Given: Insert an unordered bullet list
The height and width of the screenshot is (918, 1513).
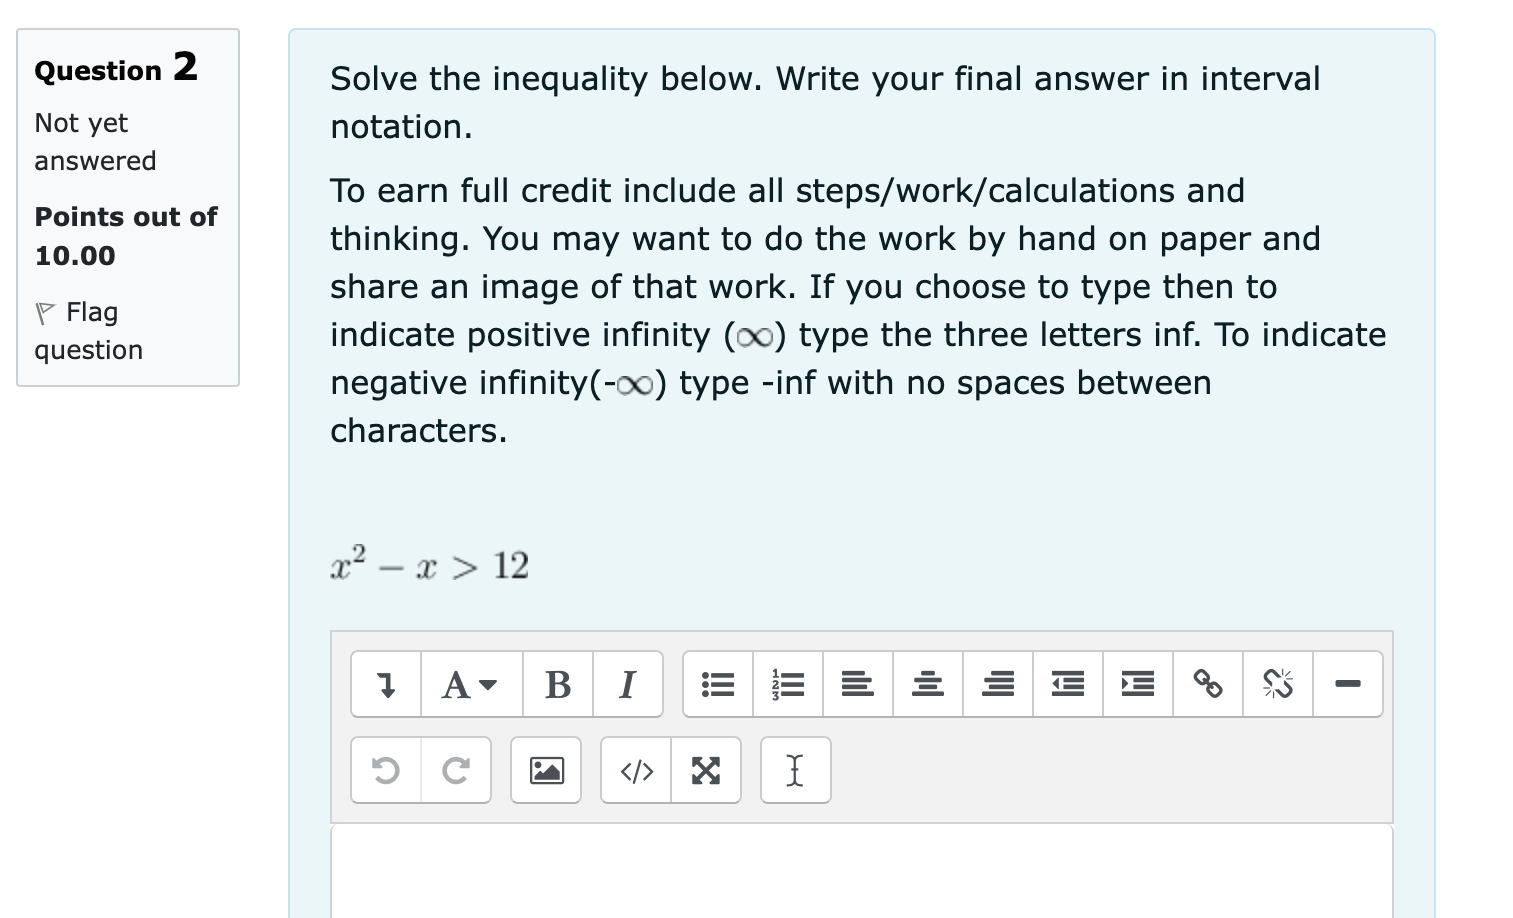Looking at the screenshot, I should click(718, 684).
